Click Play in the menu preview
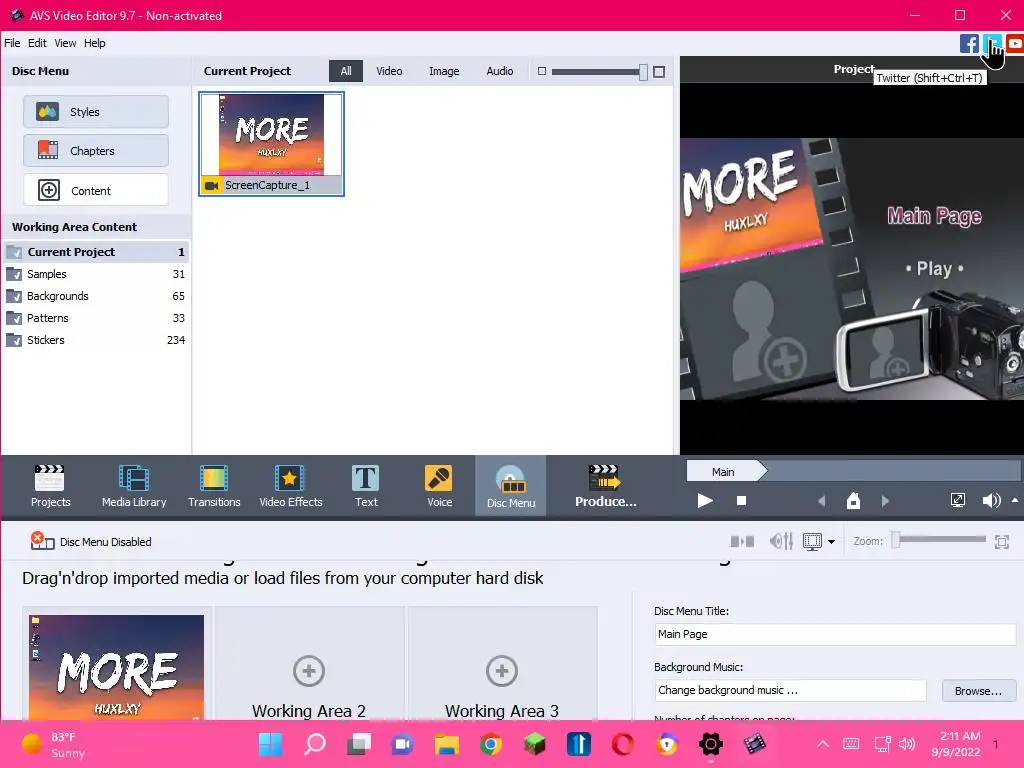This screenshot has width=1024, height=768. coord(934,268)
